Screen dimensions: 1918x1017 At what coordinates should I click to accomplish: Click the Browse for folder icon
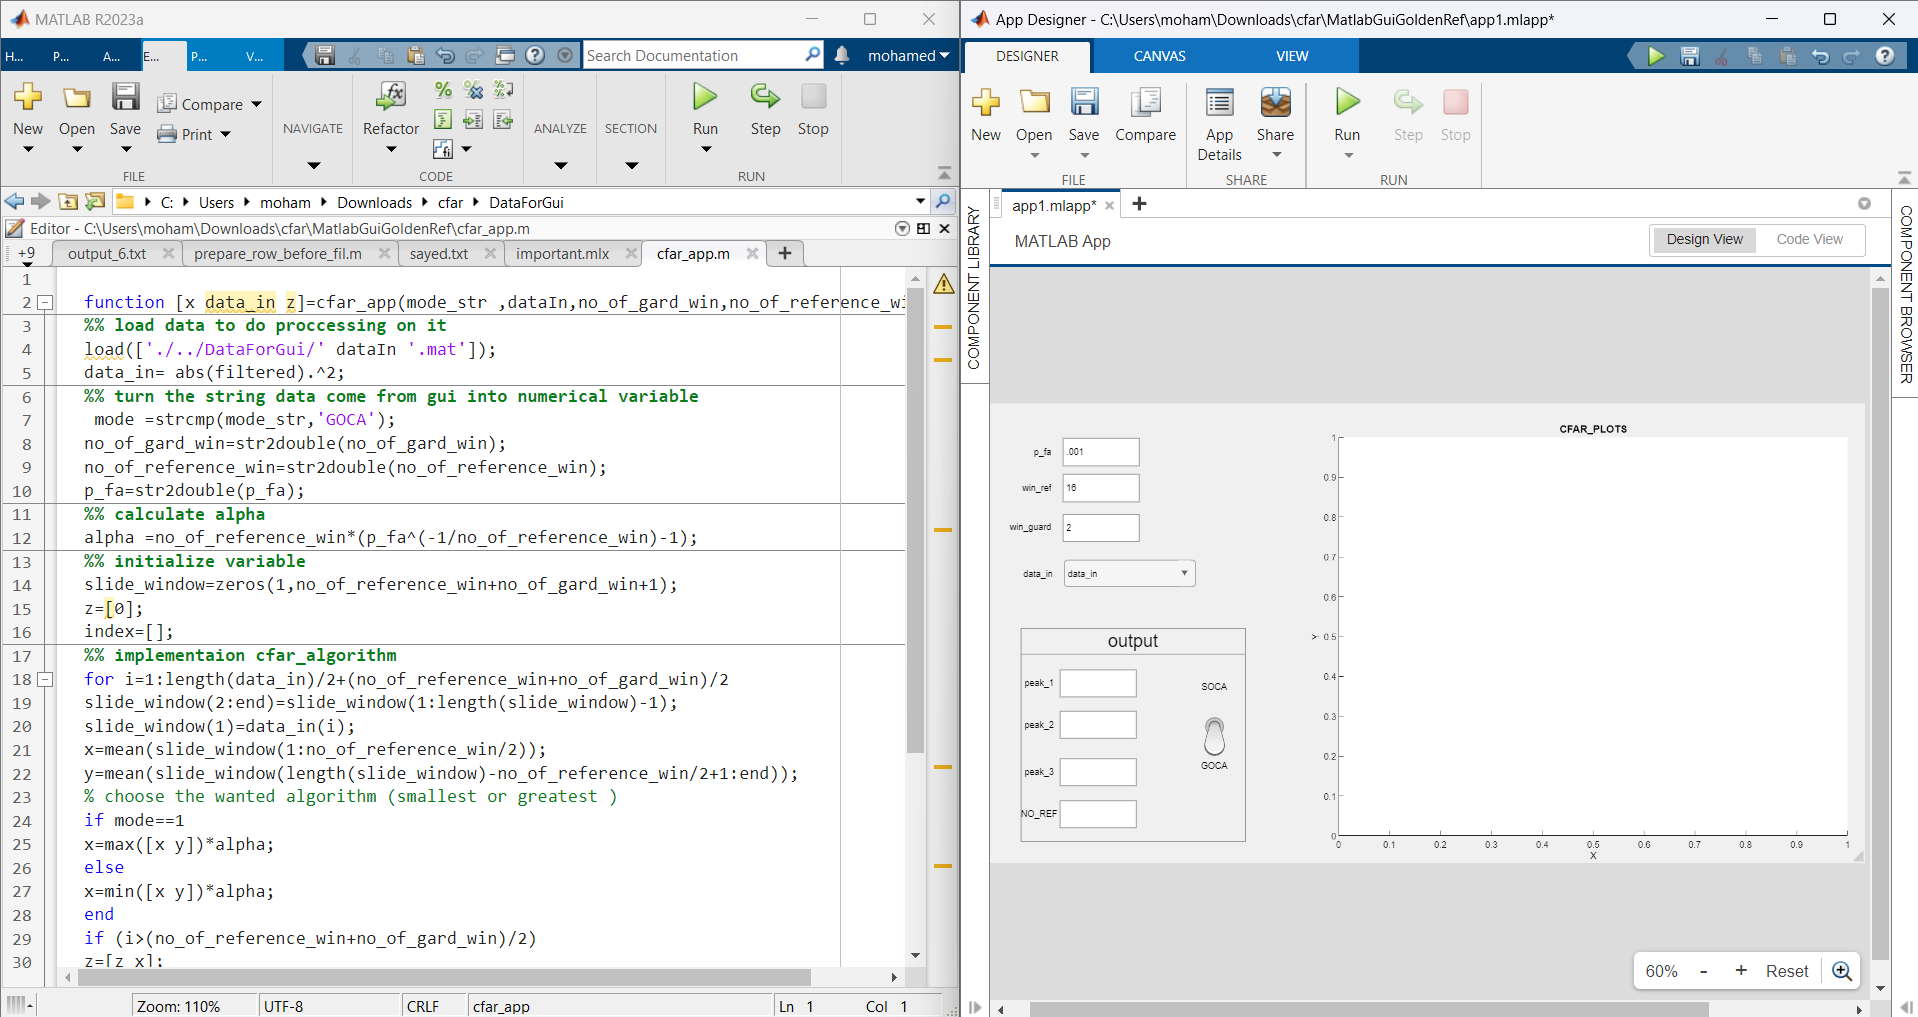click(x=95, y=202)
